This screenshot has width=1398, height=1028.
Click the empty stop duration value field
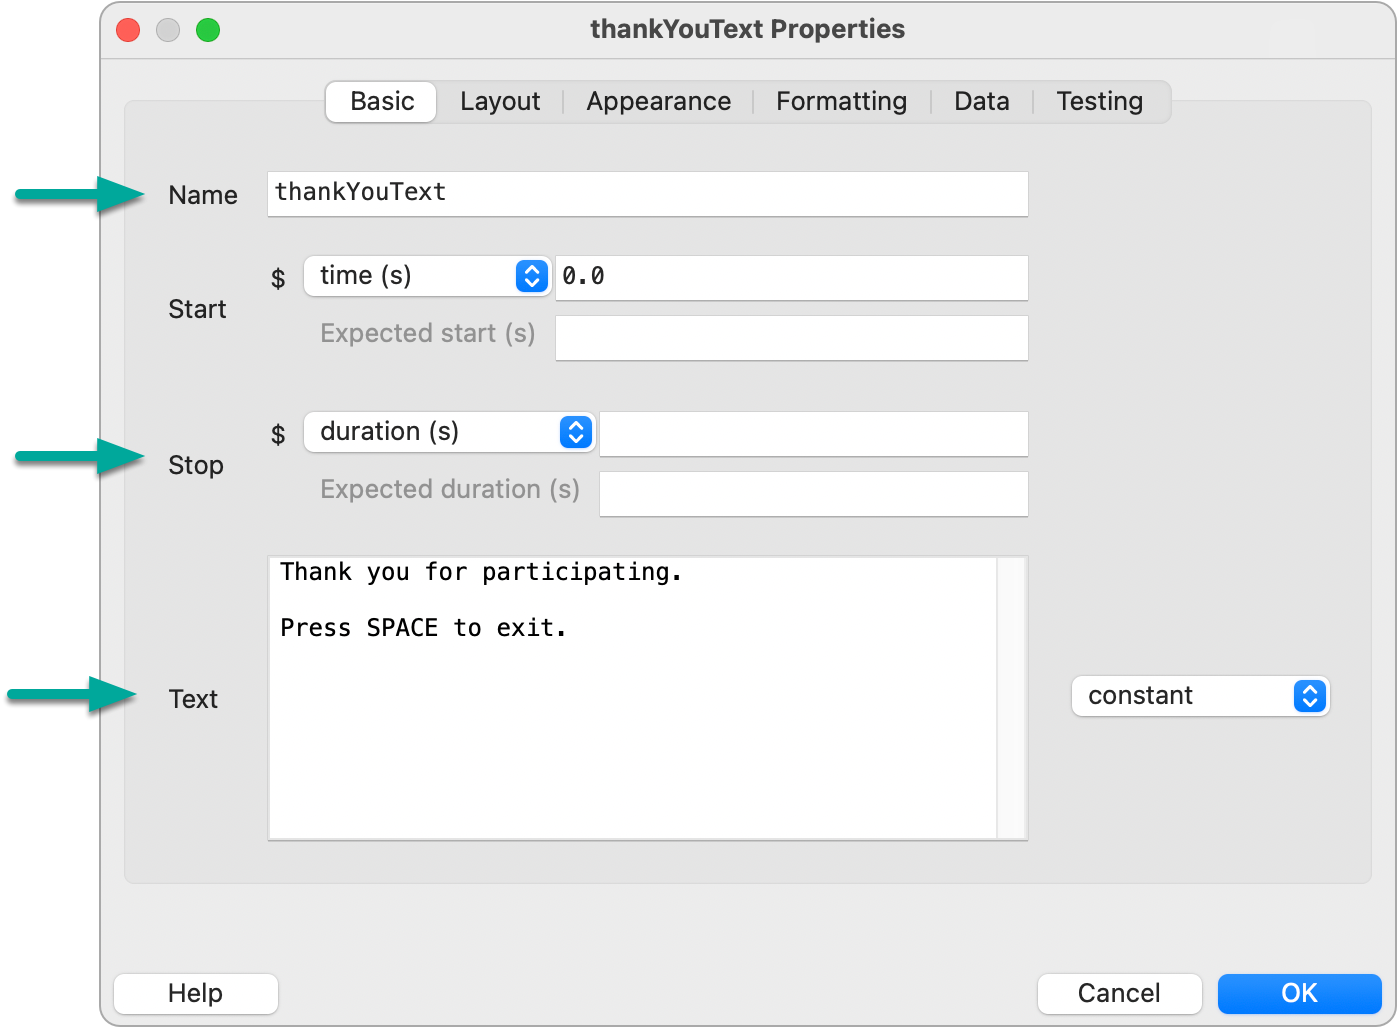pyautogui.click(x=814, y=434)
